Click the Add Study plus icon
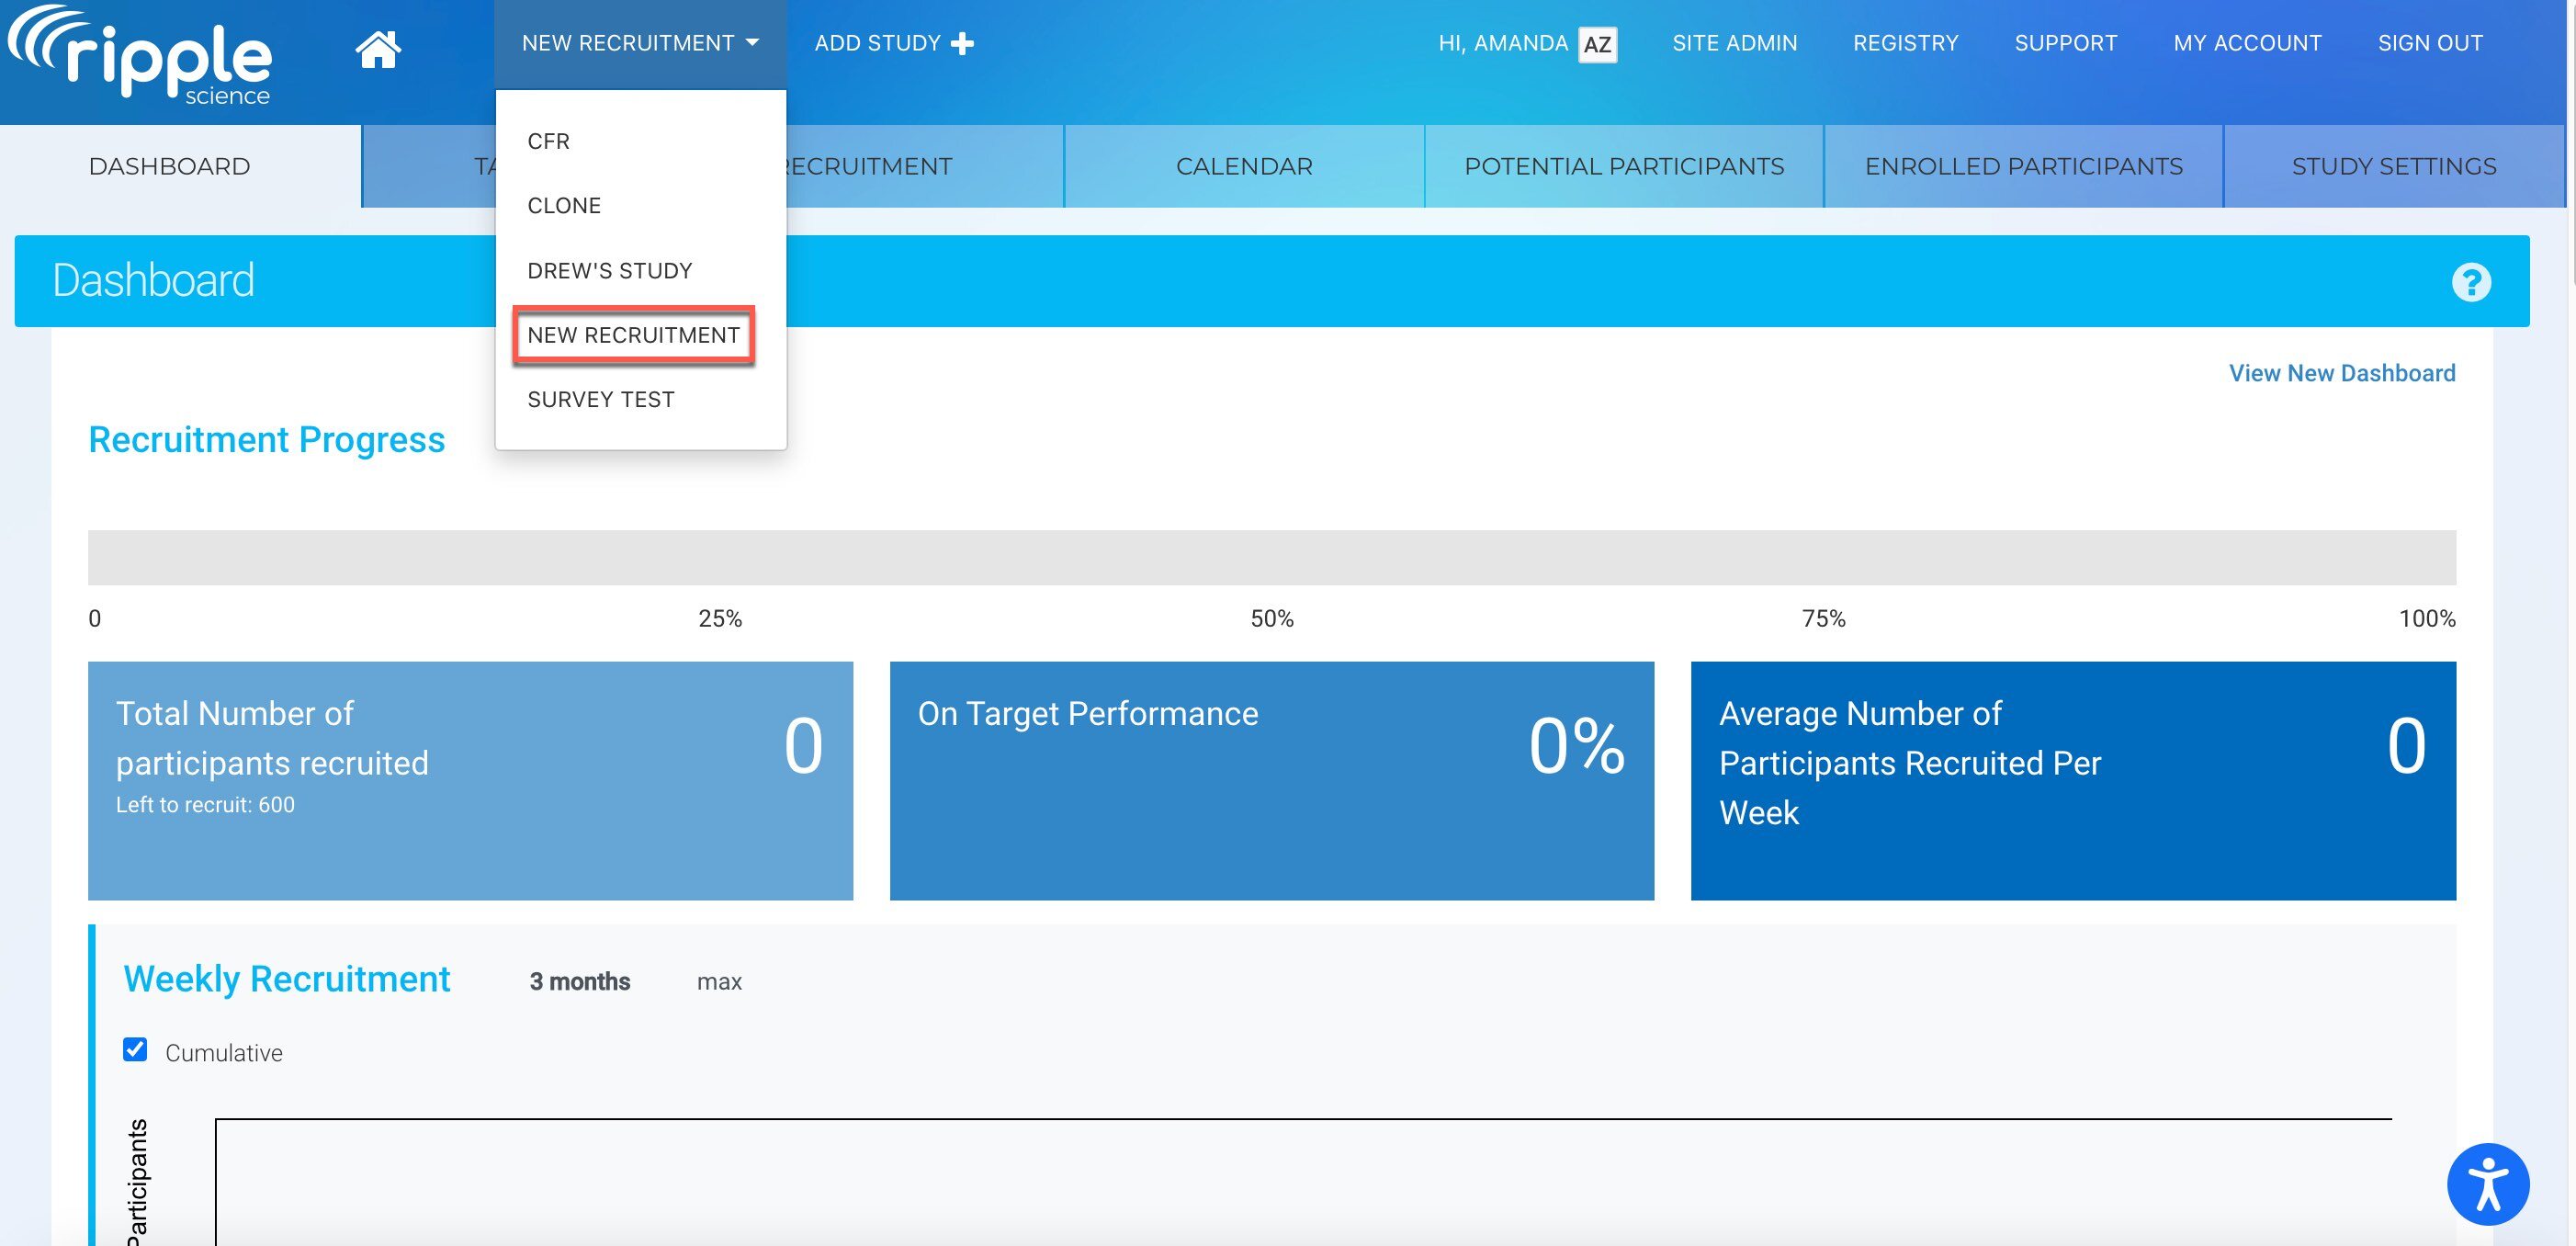This screenshot has height=1246, width=2576. [x=962, y=44]
